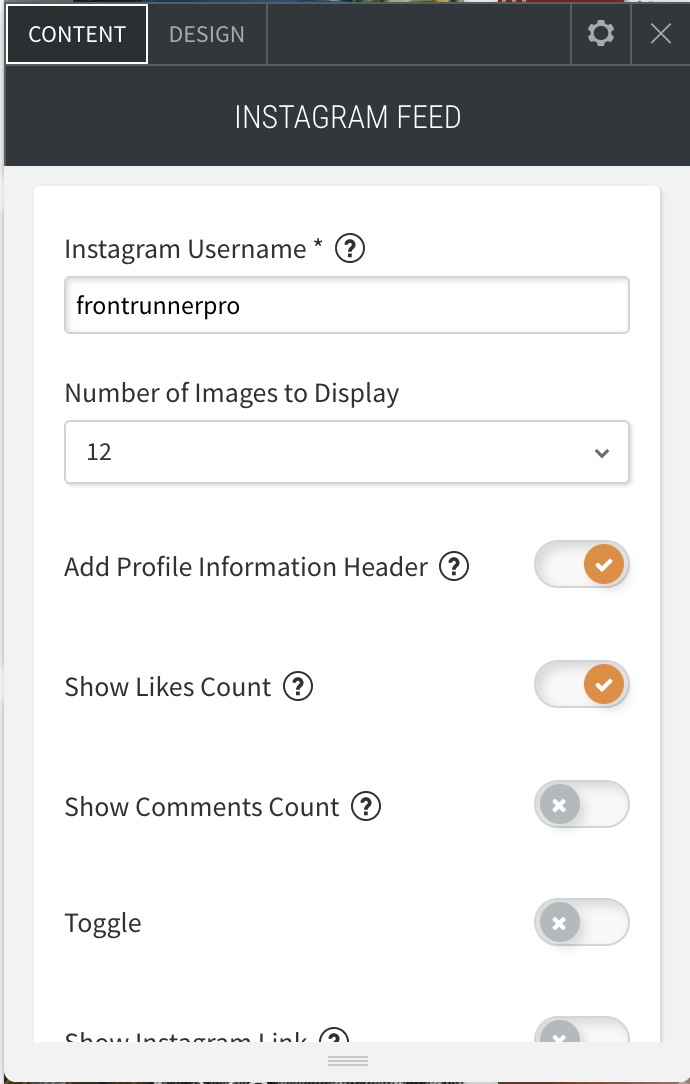Image resolution: width=690 pixels, height=1084 pixels.
Task: Click help icon next to Show Comments Count
Action: point(366,806)
